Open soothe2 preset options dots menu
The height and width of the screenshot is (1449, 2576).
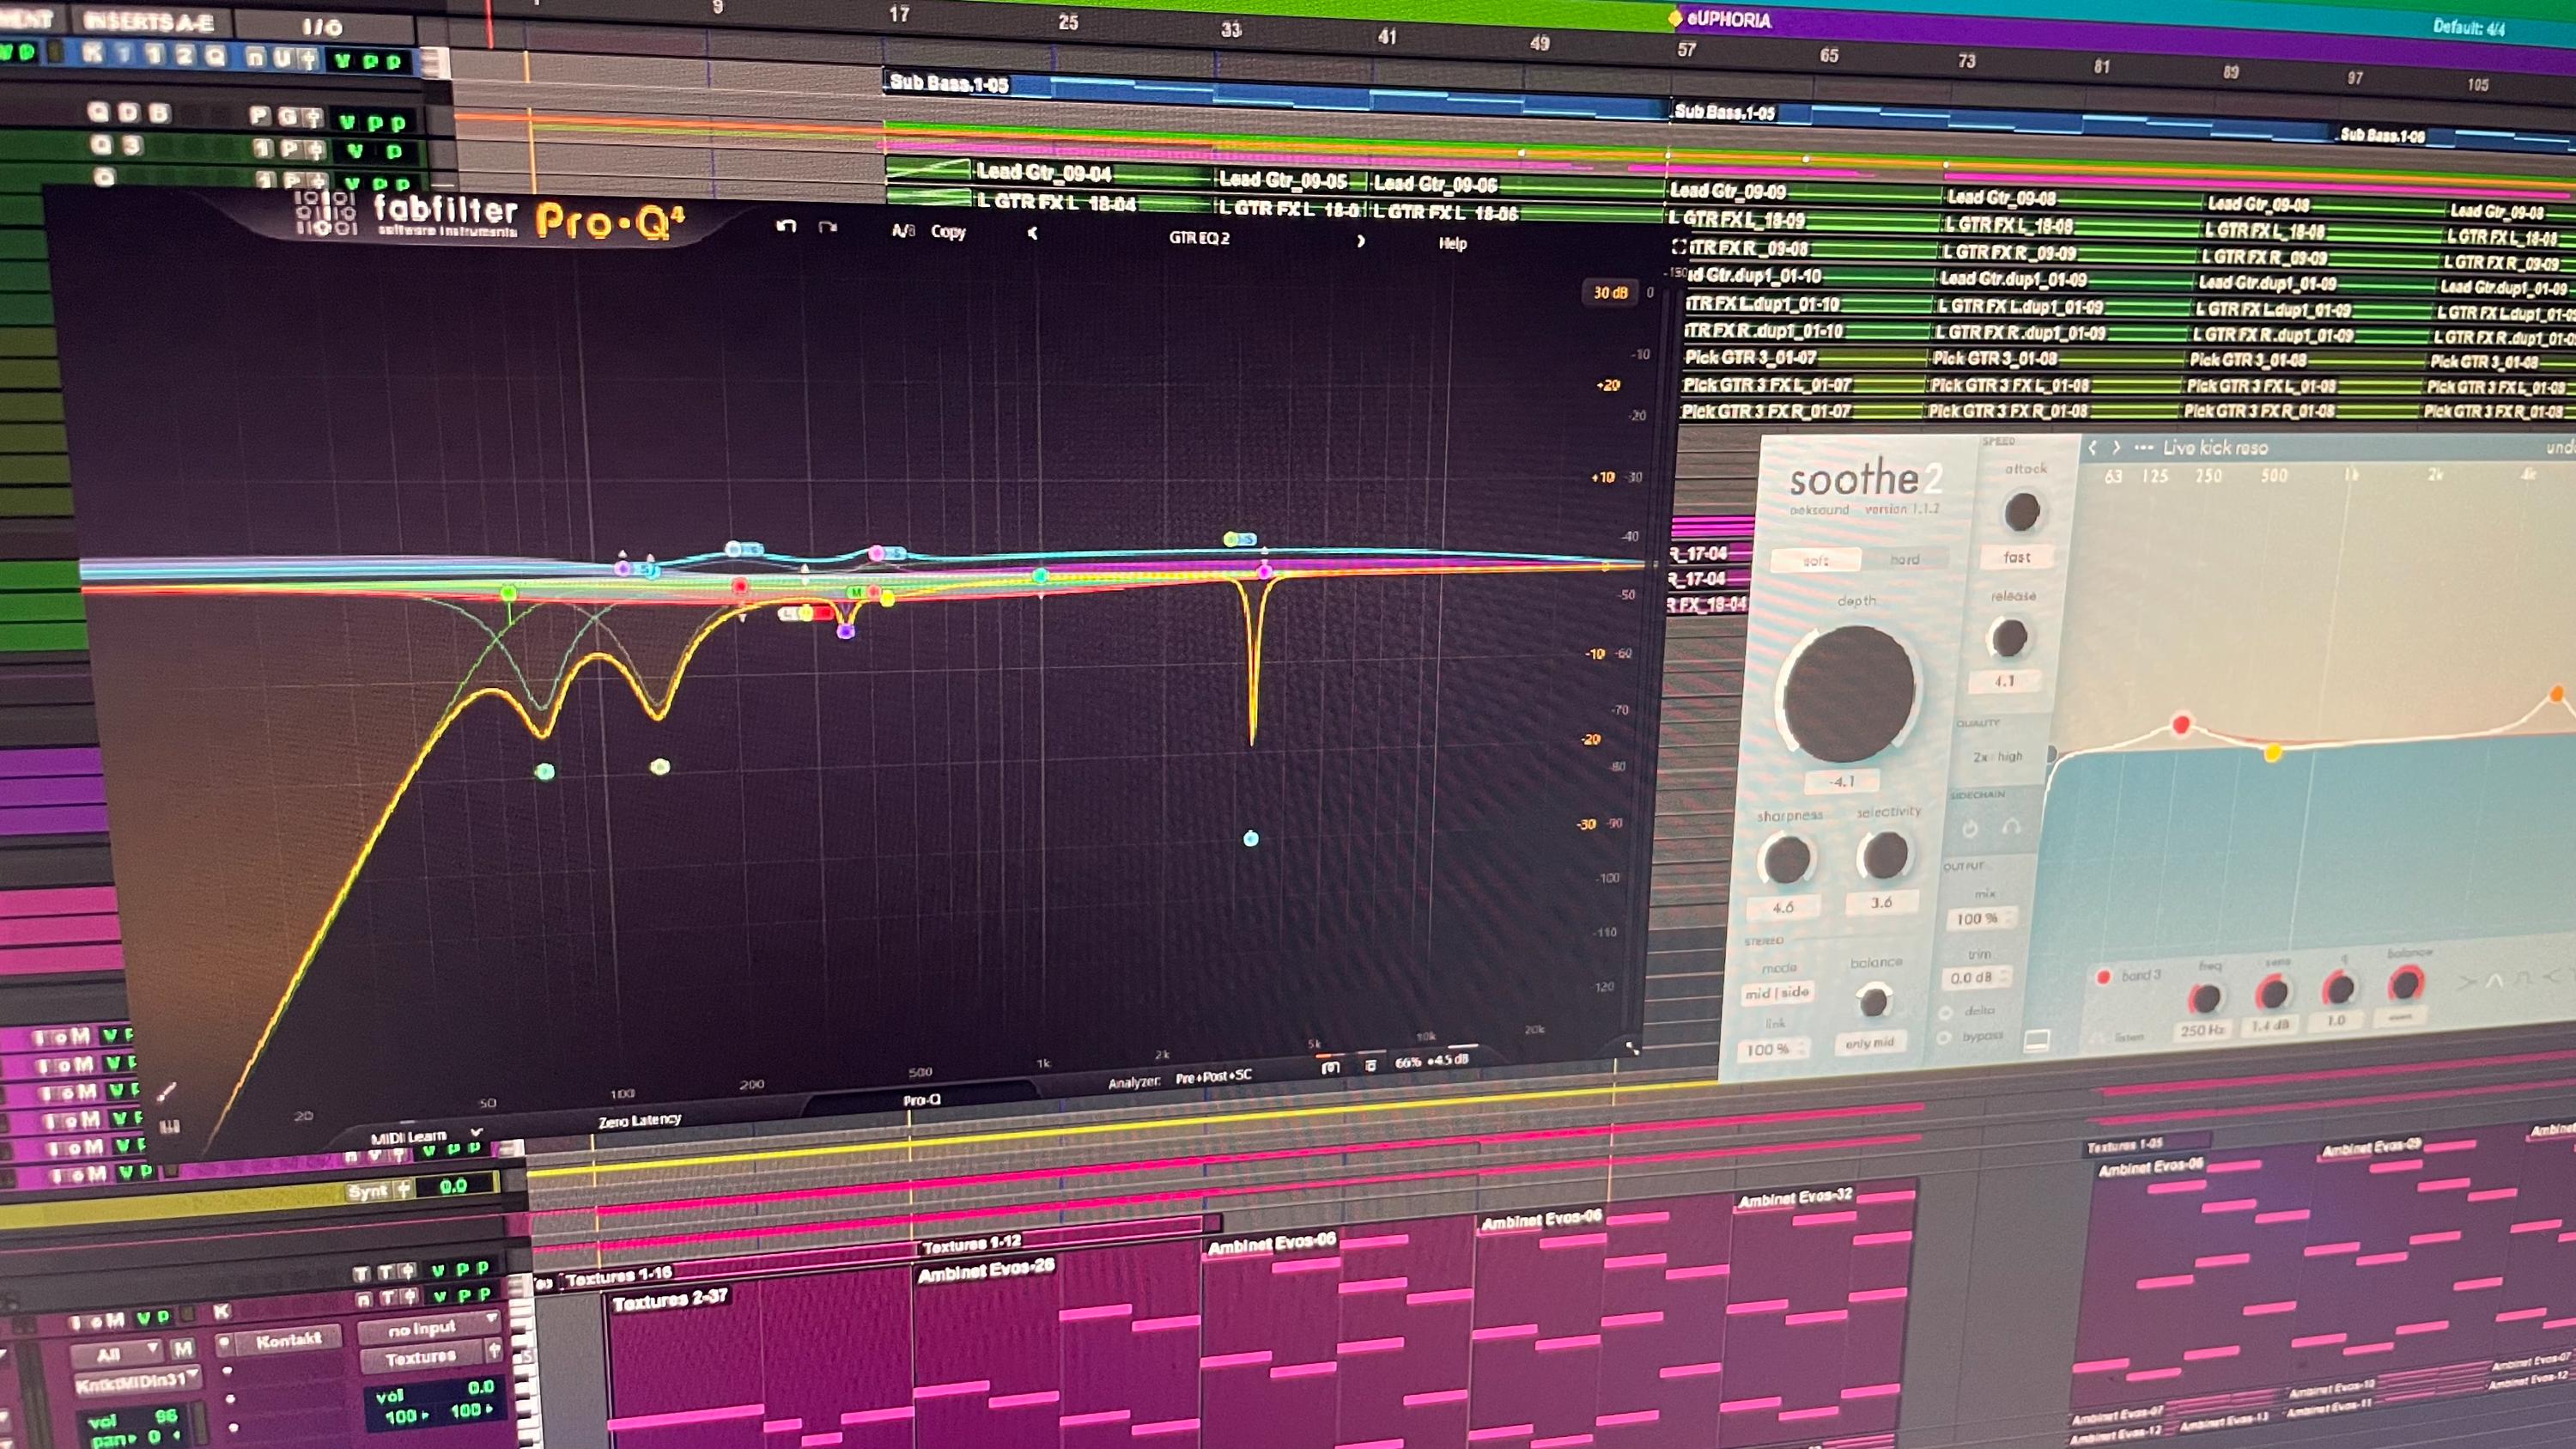(x=2143, y=448)
